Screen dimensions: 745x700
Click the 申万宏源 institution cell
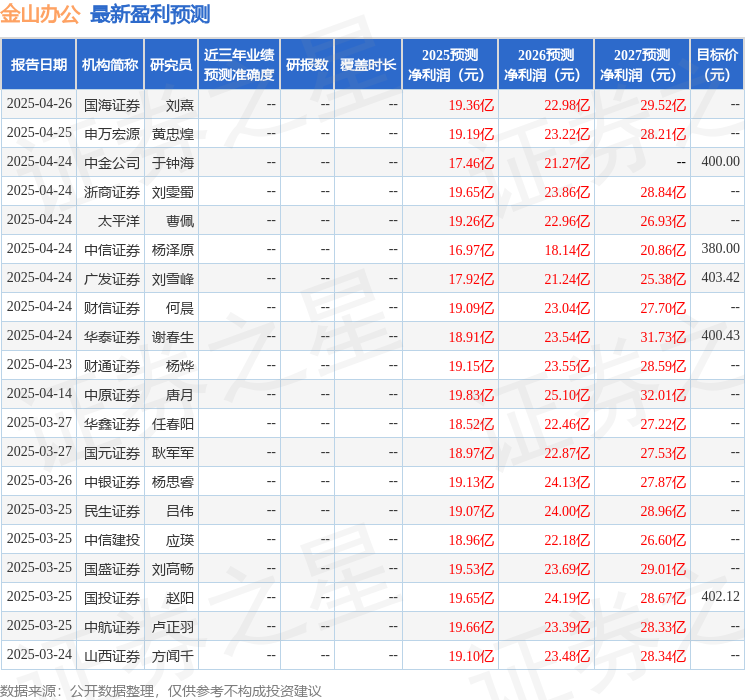tap(112, 134)
